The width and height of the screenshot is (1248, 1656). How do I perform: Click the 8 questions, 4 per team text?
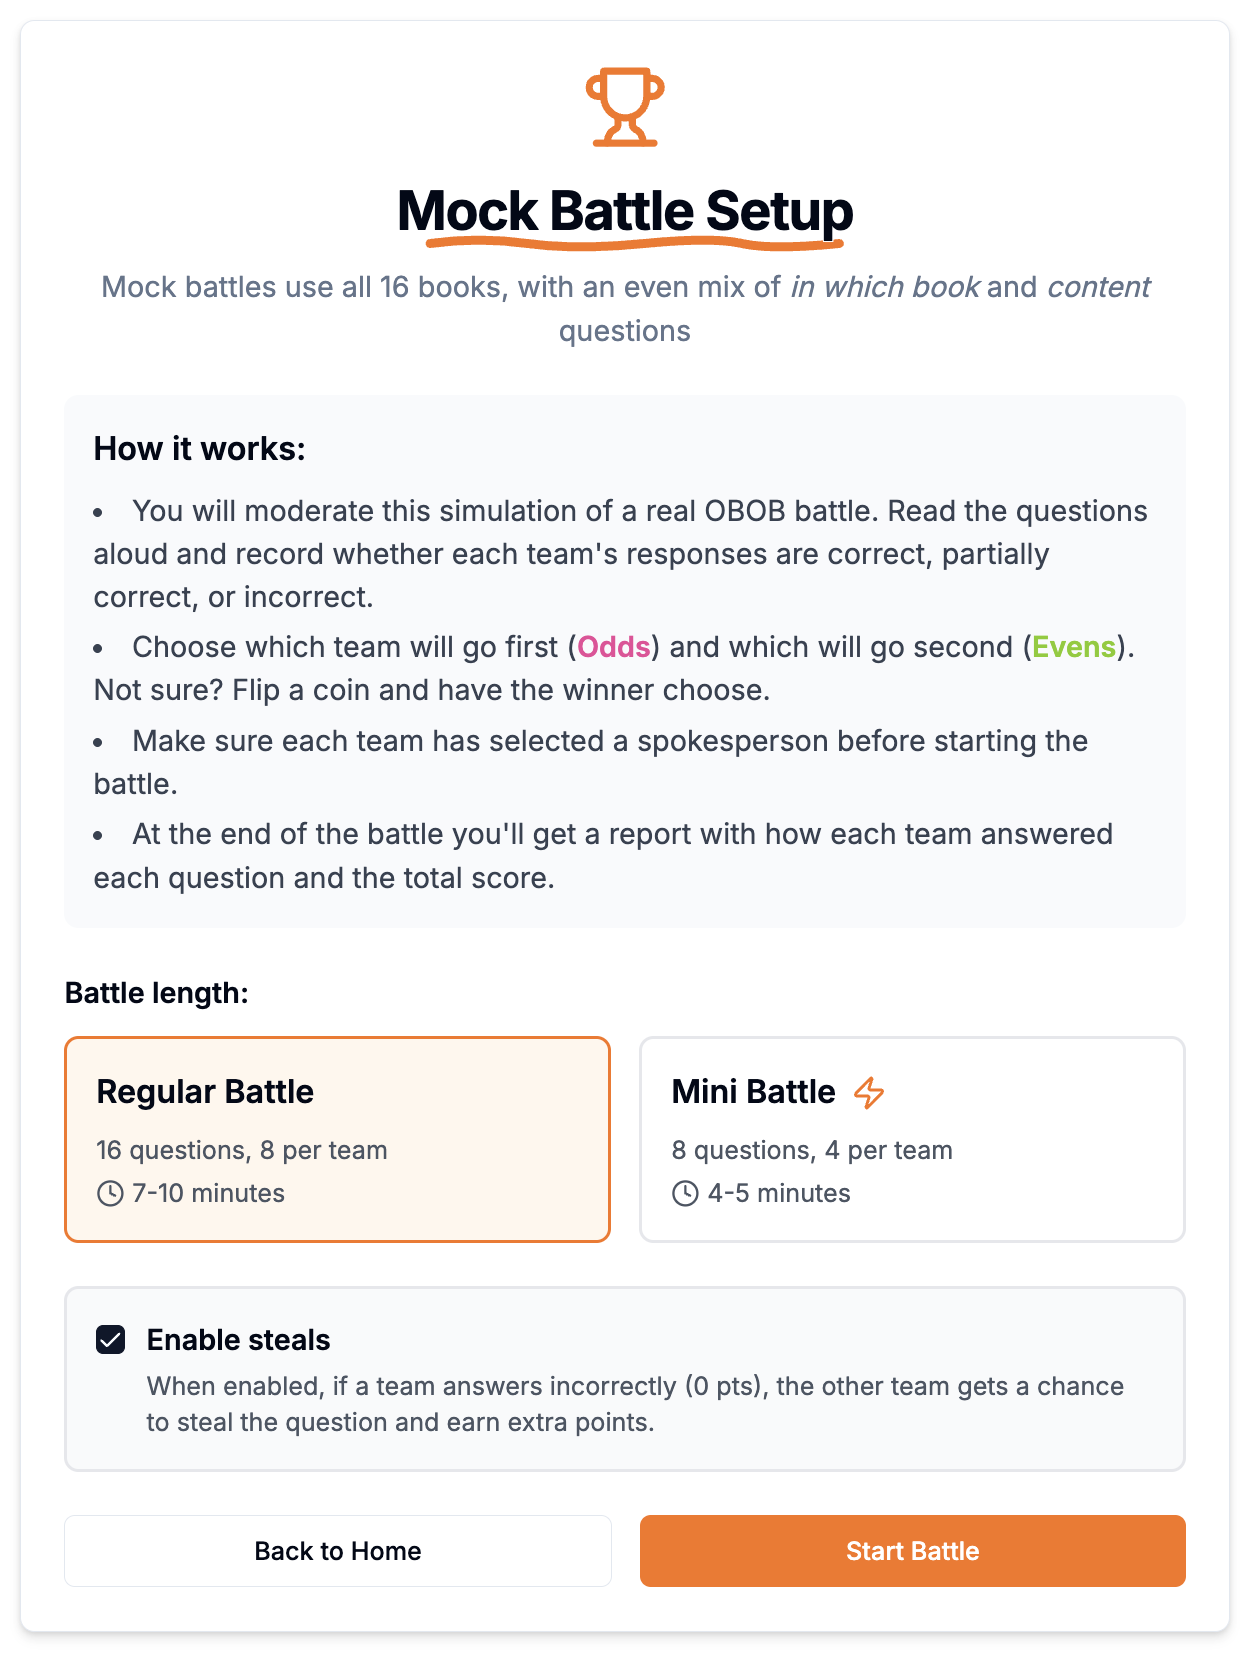click(812, 1150)
